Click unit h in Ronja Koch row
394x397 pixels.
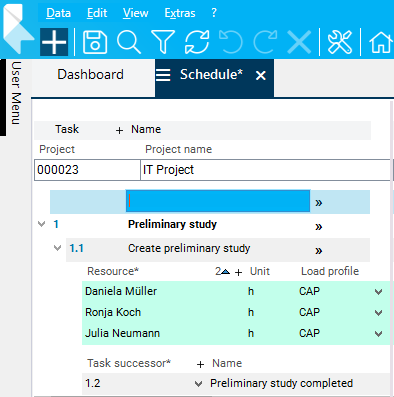(251, 312)
